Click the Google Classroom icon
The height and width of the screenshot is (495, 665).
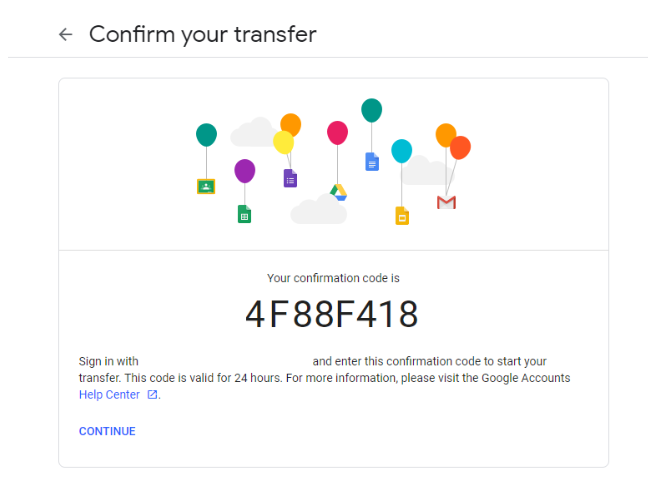(x=206, y=185)
